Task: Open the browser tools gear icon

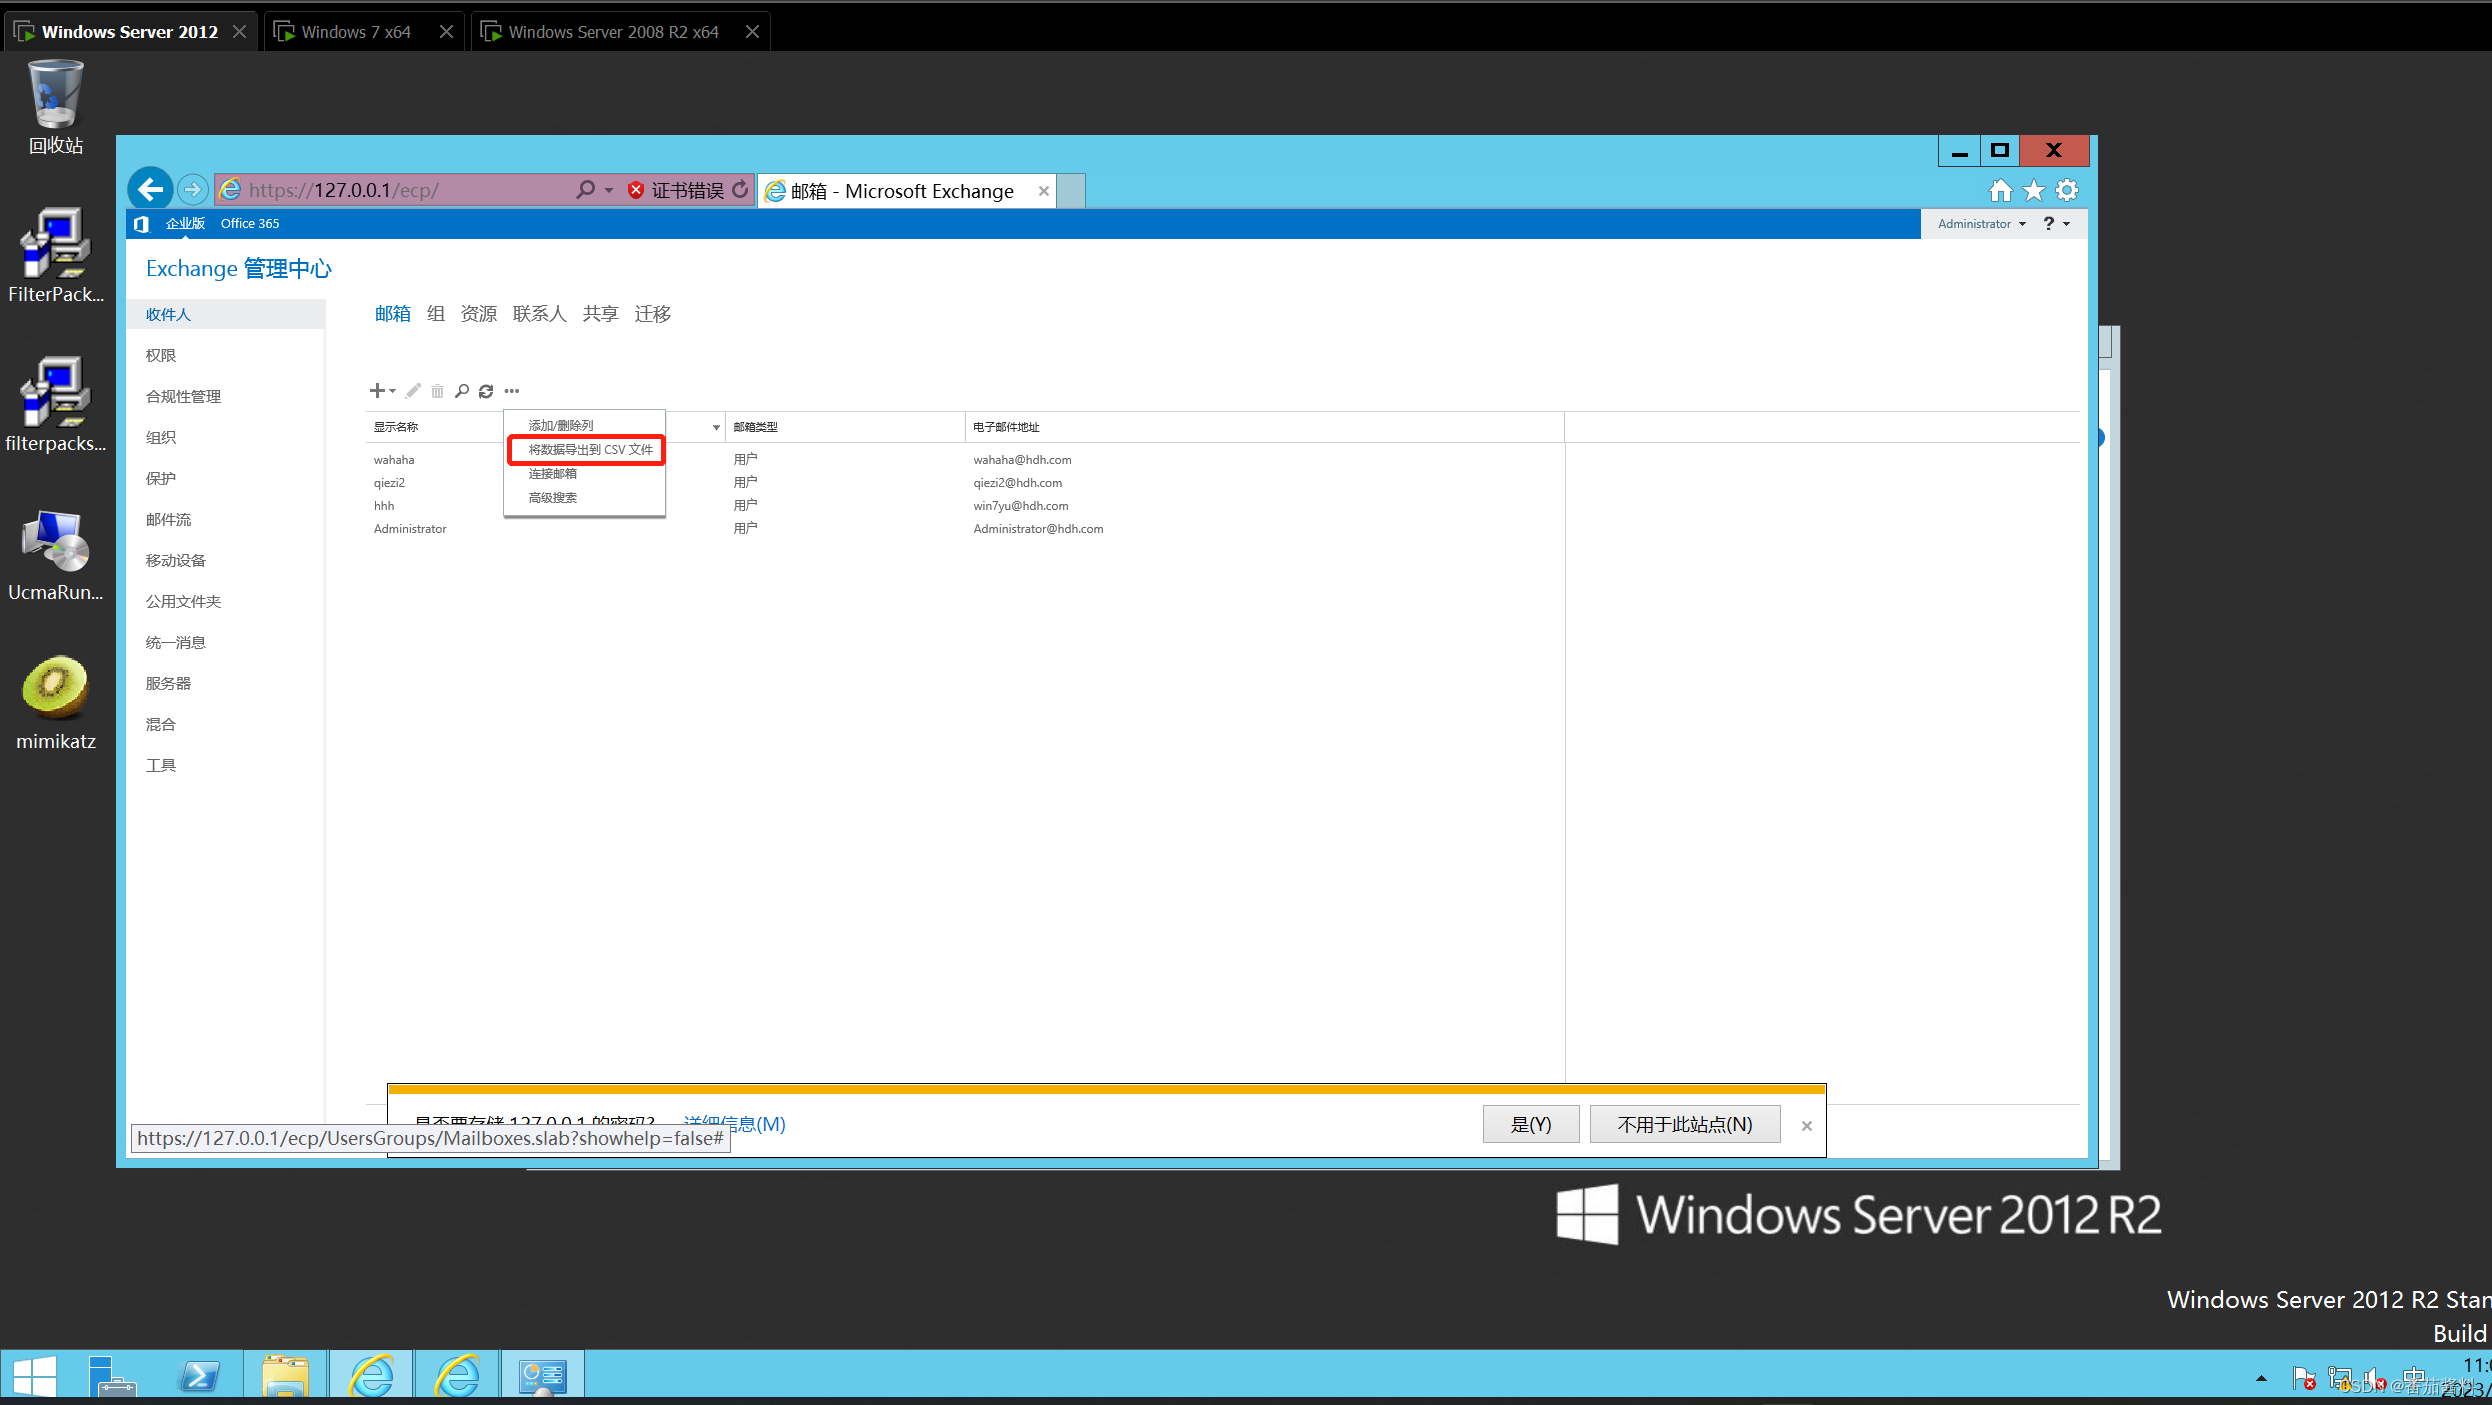Action: click(x=2067, y=190)
